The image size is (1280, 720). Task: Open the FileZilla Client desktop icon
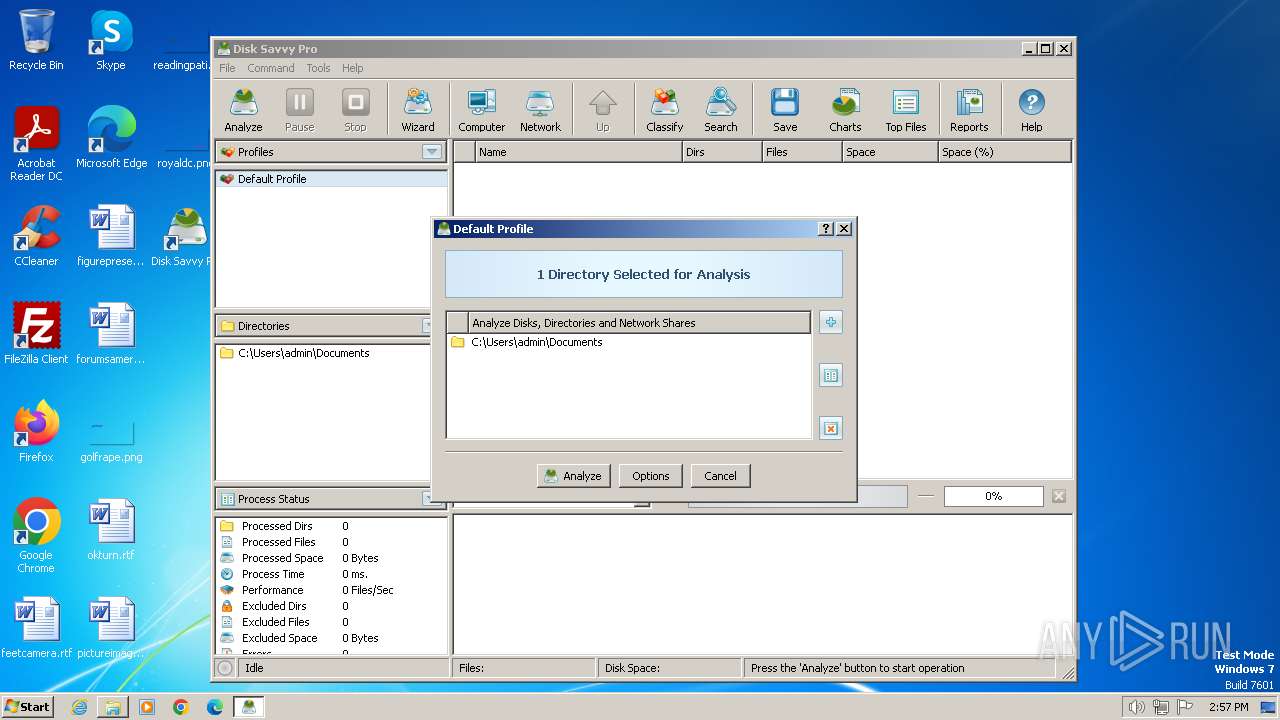click(x=36, y=334)
